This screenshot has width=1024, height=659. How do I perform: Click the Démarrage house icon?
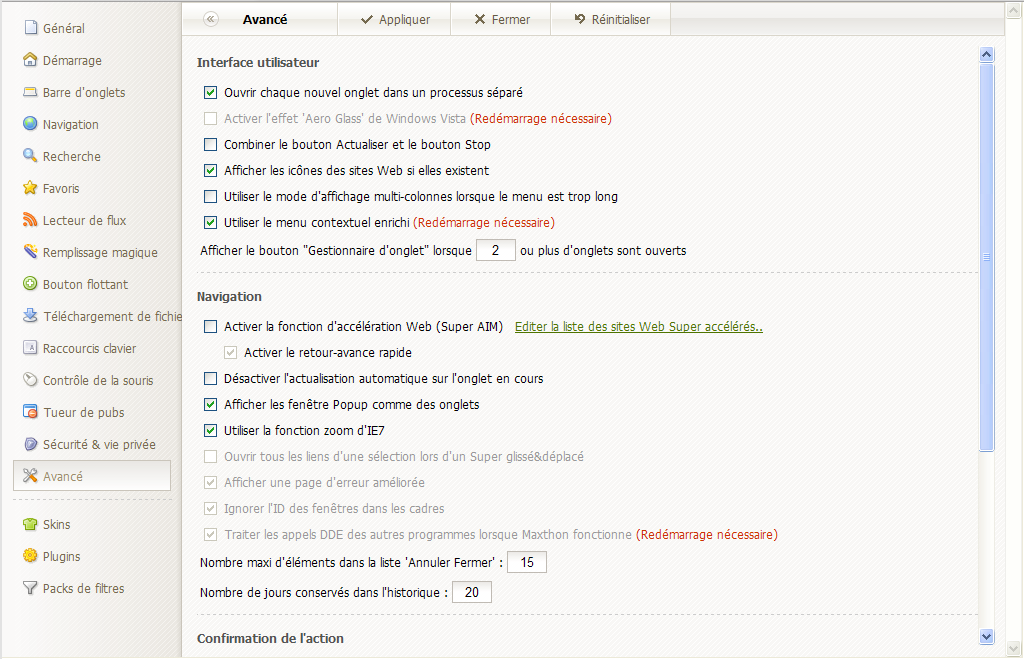pyautogui.click(x=30, y=59)
